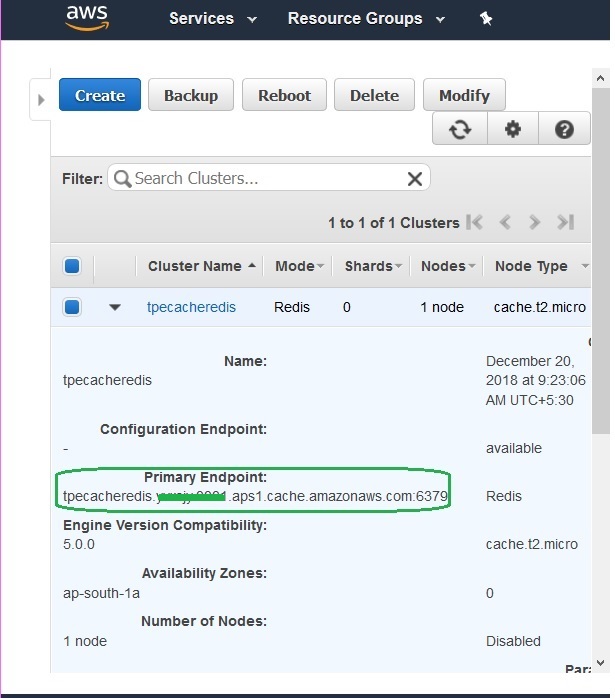Open the settings gear icon
This screenshot has width=615, height=698.
click(513, 130)
